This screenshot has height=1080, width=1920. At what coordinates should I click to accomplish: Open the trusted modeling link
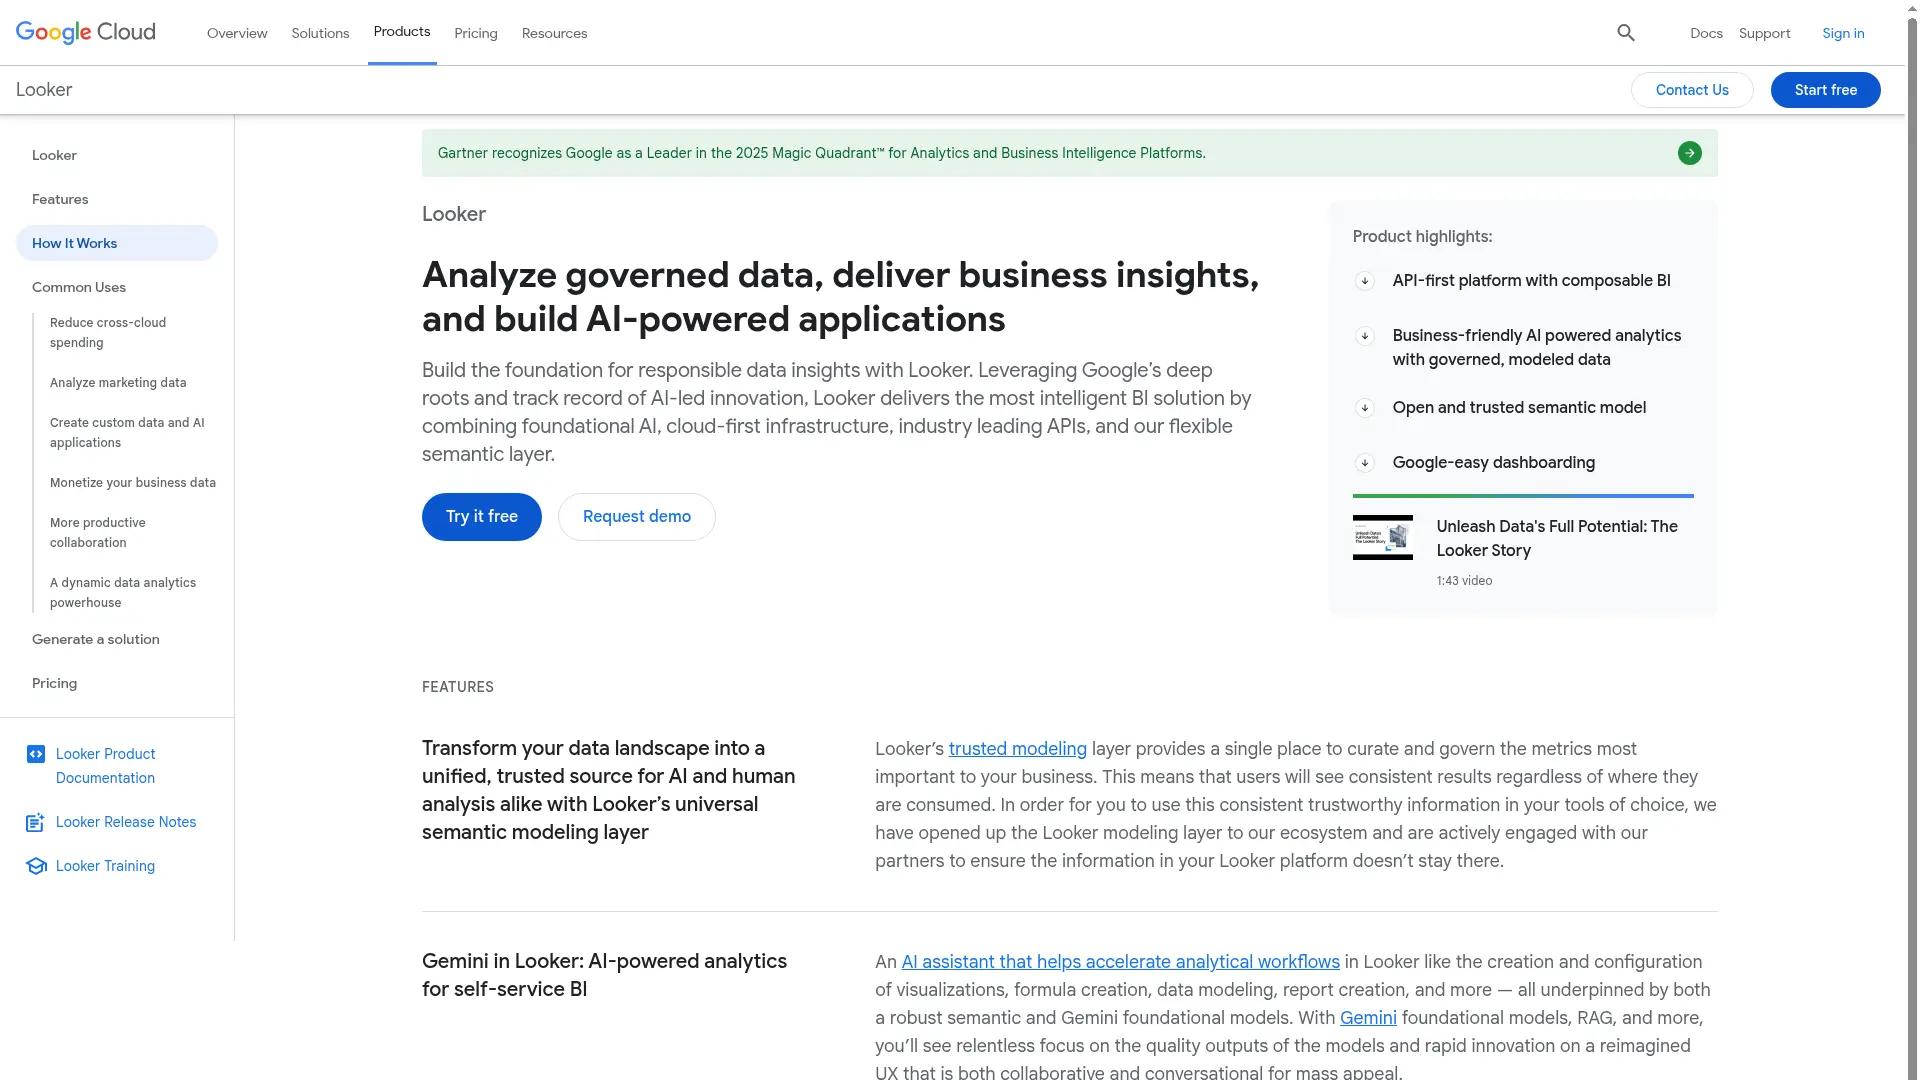pyautogui.click(x=1017, y=748)
